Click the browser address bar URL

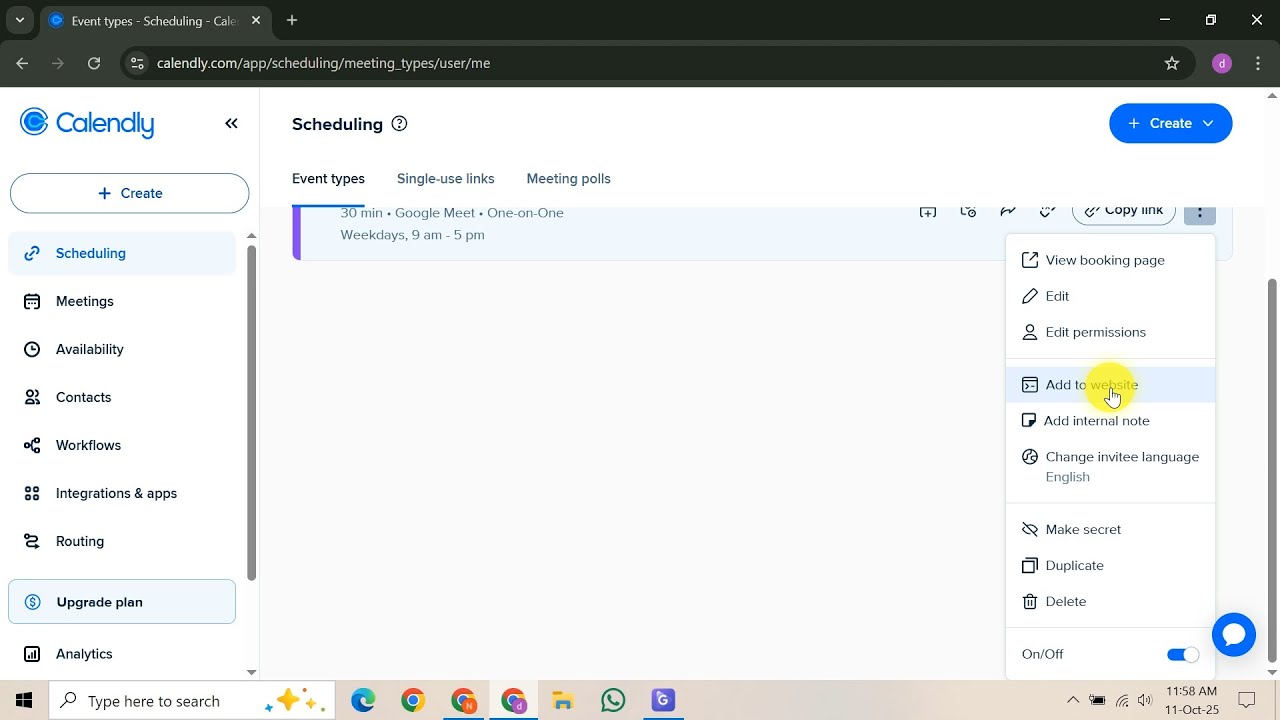tap(323, 63)
